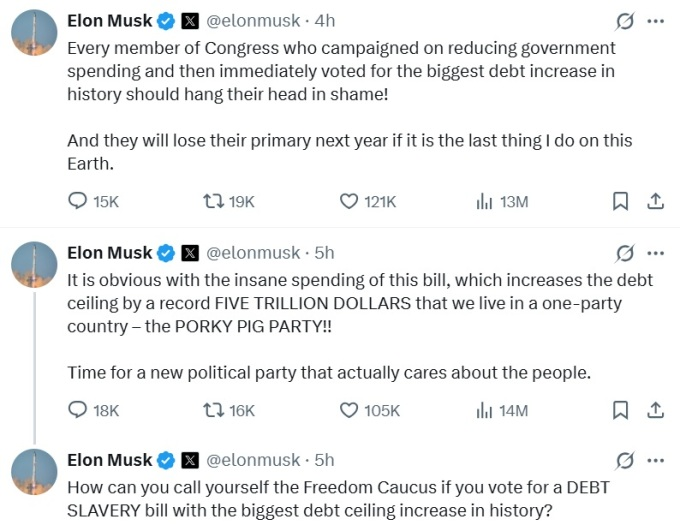View analytics on the 13M views tweet
This screenshot has height=531, width=680.
click(485, 201)
